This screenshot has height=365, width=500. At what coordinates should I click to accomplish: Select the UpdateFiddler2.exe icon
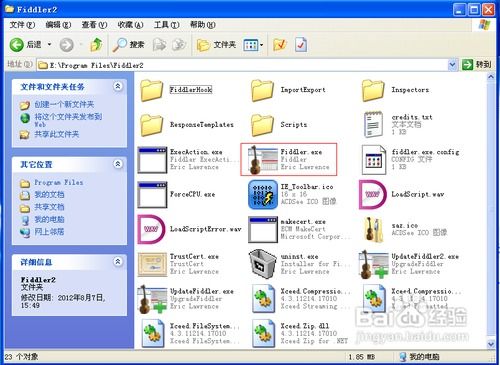(374, 264)
